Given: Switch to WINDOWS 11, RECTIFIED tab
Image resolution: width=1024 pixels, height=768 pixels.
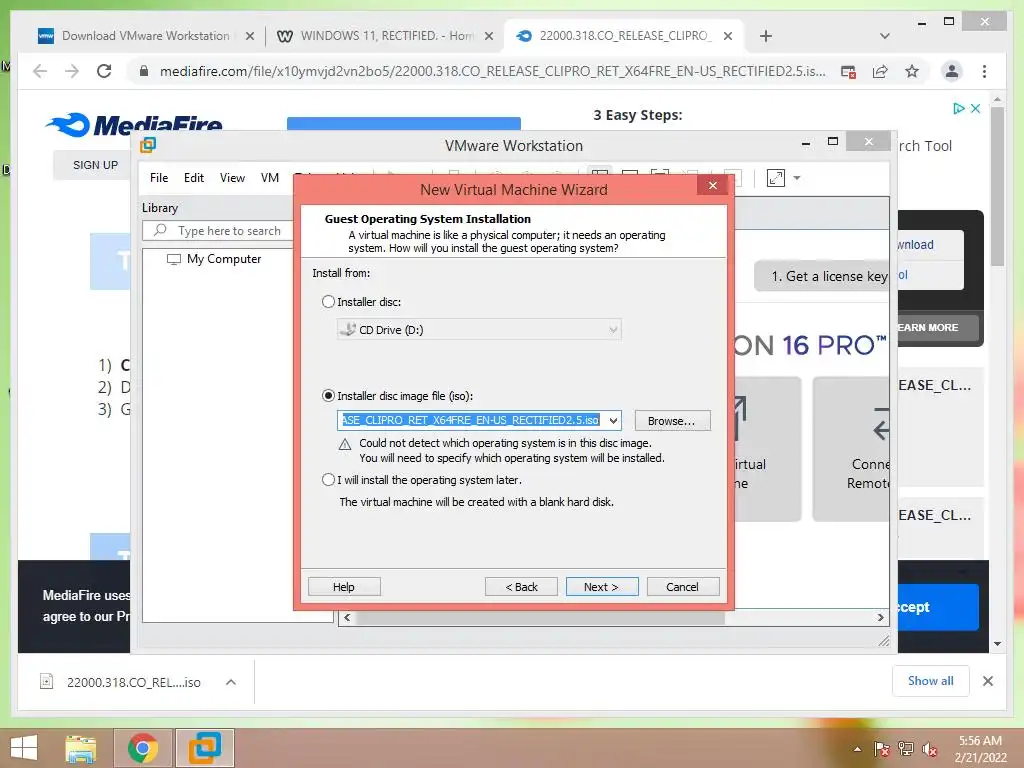Looking at the screenshot, I should [x=387, y=36].
